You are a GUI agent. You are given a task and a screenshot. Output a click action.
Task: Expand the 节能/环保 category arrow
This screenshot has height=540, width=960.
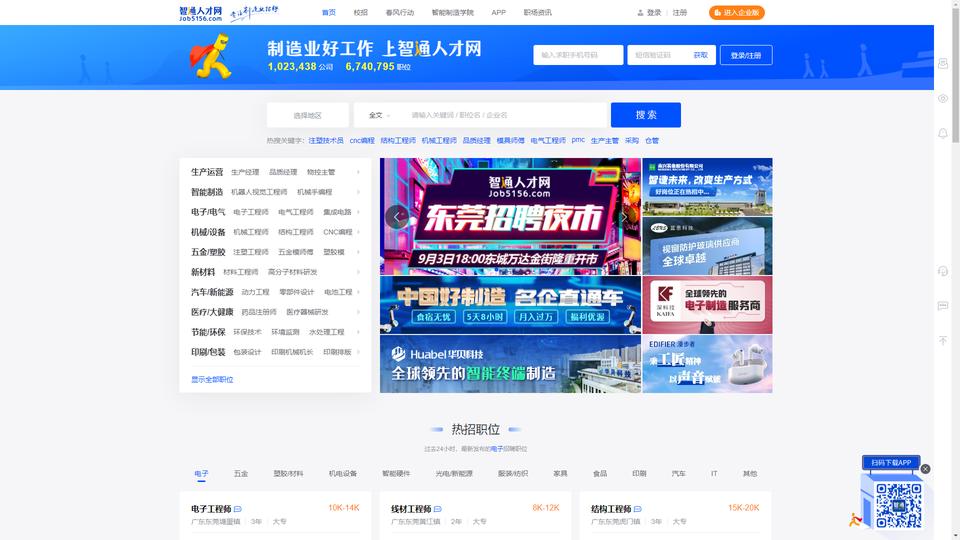point(358,332)
